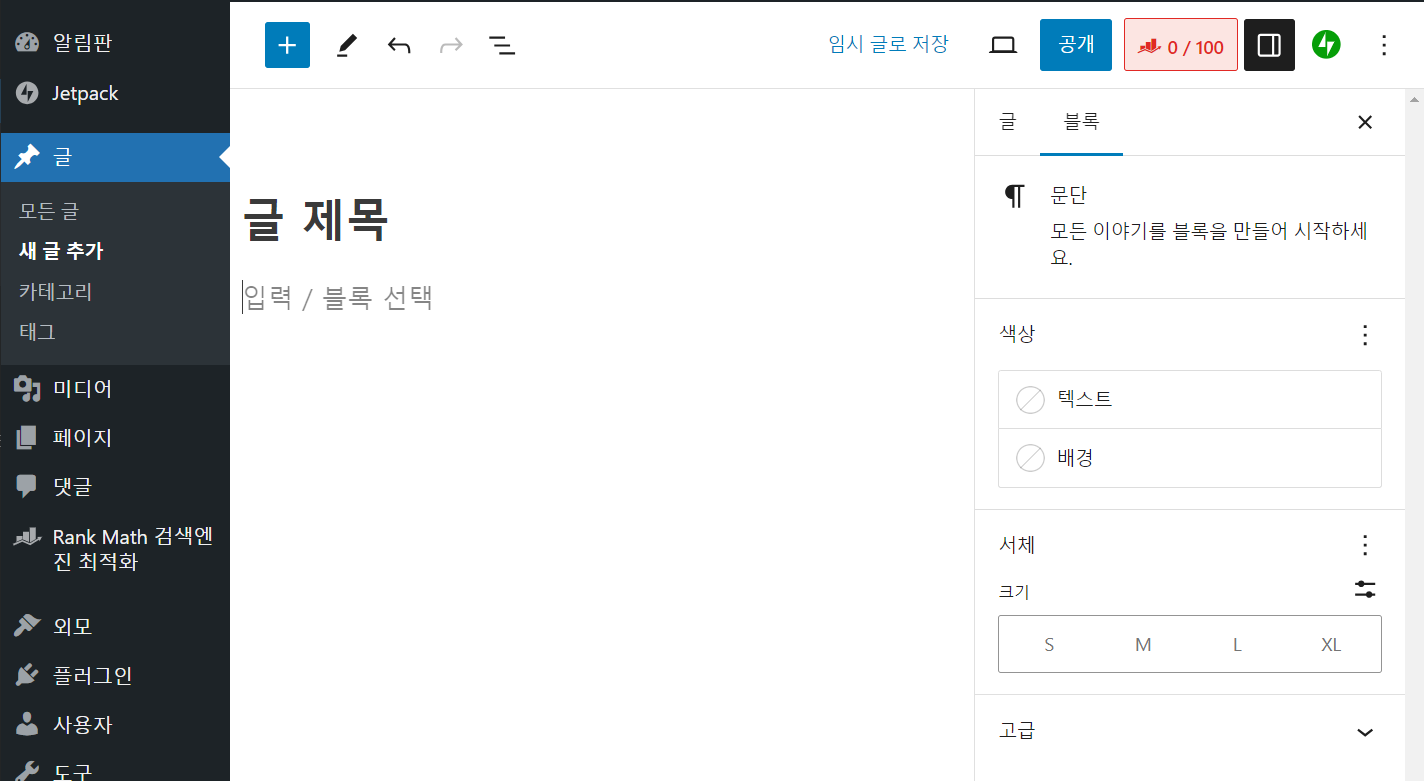Click the 알림판 dashboard gauge icon
The image size is (1424, 781).
coord(27,43)
